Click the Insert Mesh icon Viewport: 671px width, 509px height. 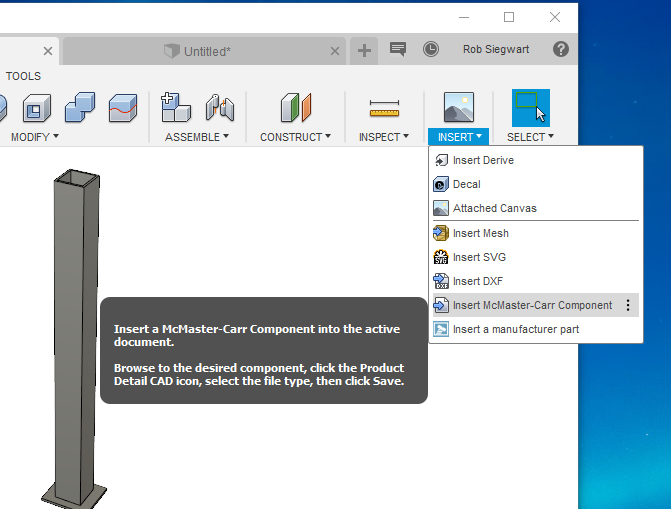click(x=441, y=233)
